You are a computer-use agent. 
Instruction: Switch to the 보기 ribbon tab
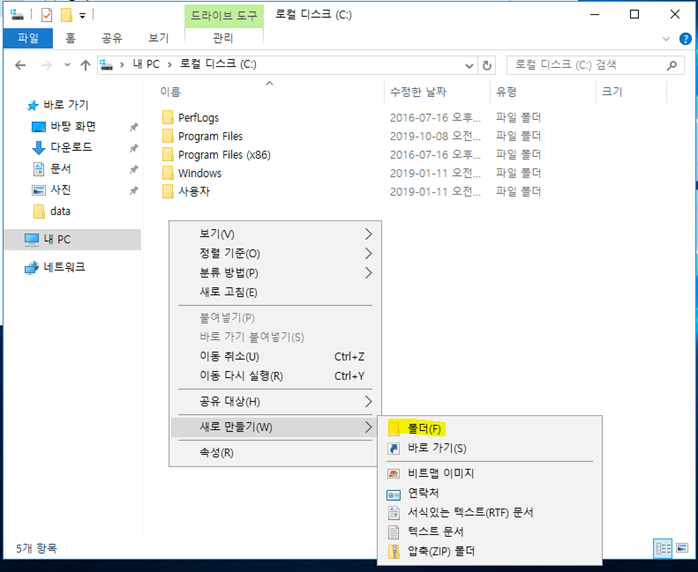click(x=158, y=38)
